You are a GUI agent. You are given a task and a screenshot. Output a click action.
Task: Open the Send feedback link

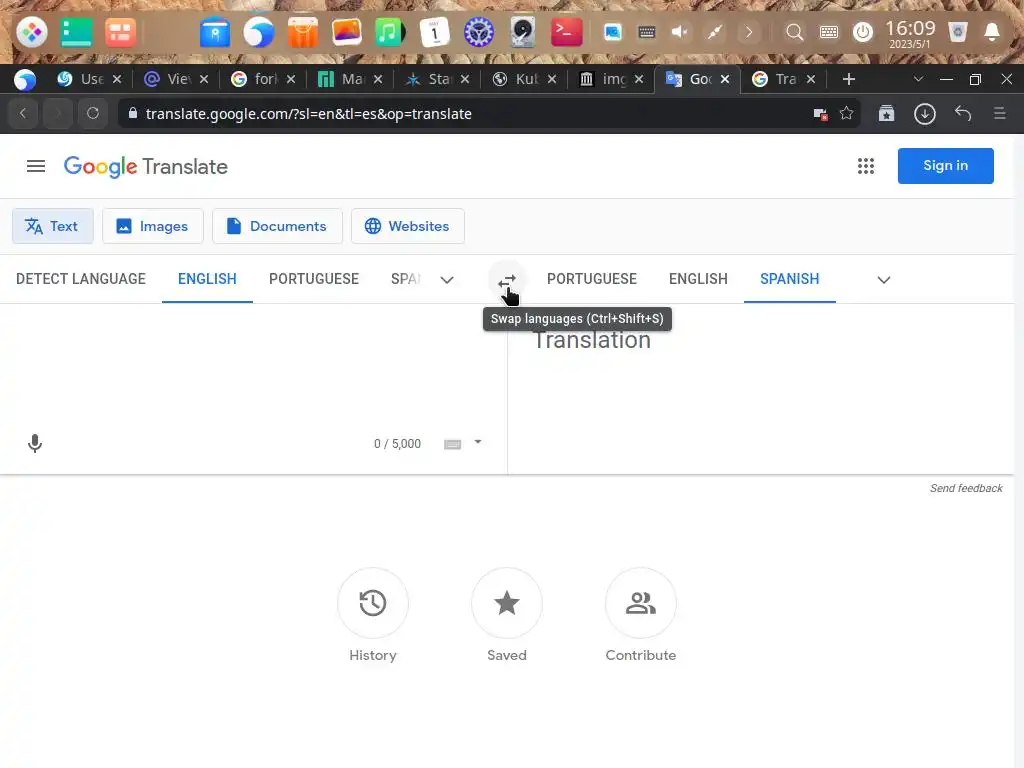coord(966,488)
